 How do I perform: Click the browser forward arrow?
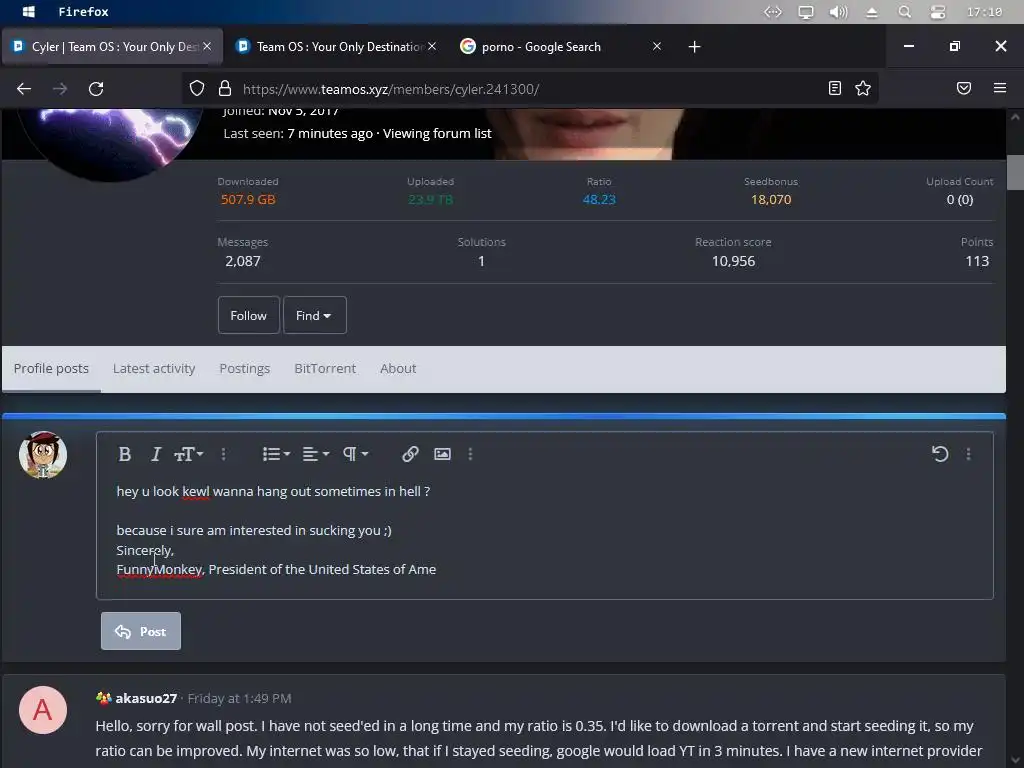[x=60, y=89]
